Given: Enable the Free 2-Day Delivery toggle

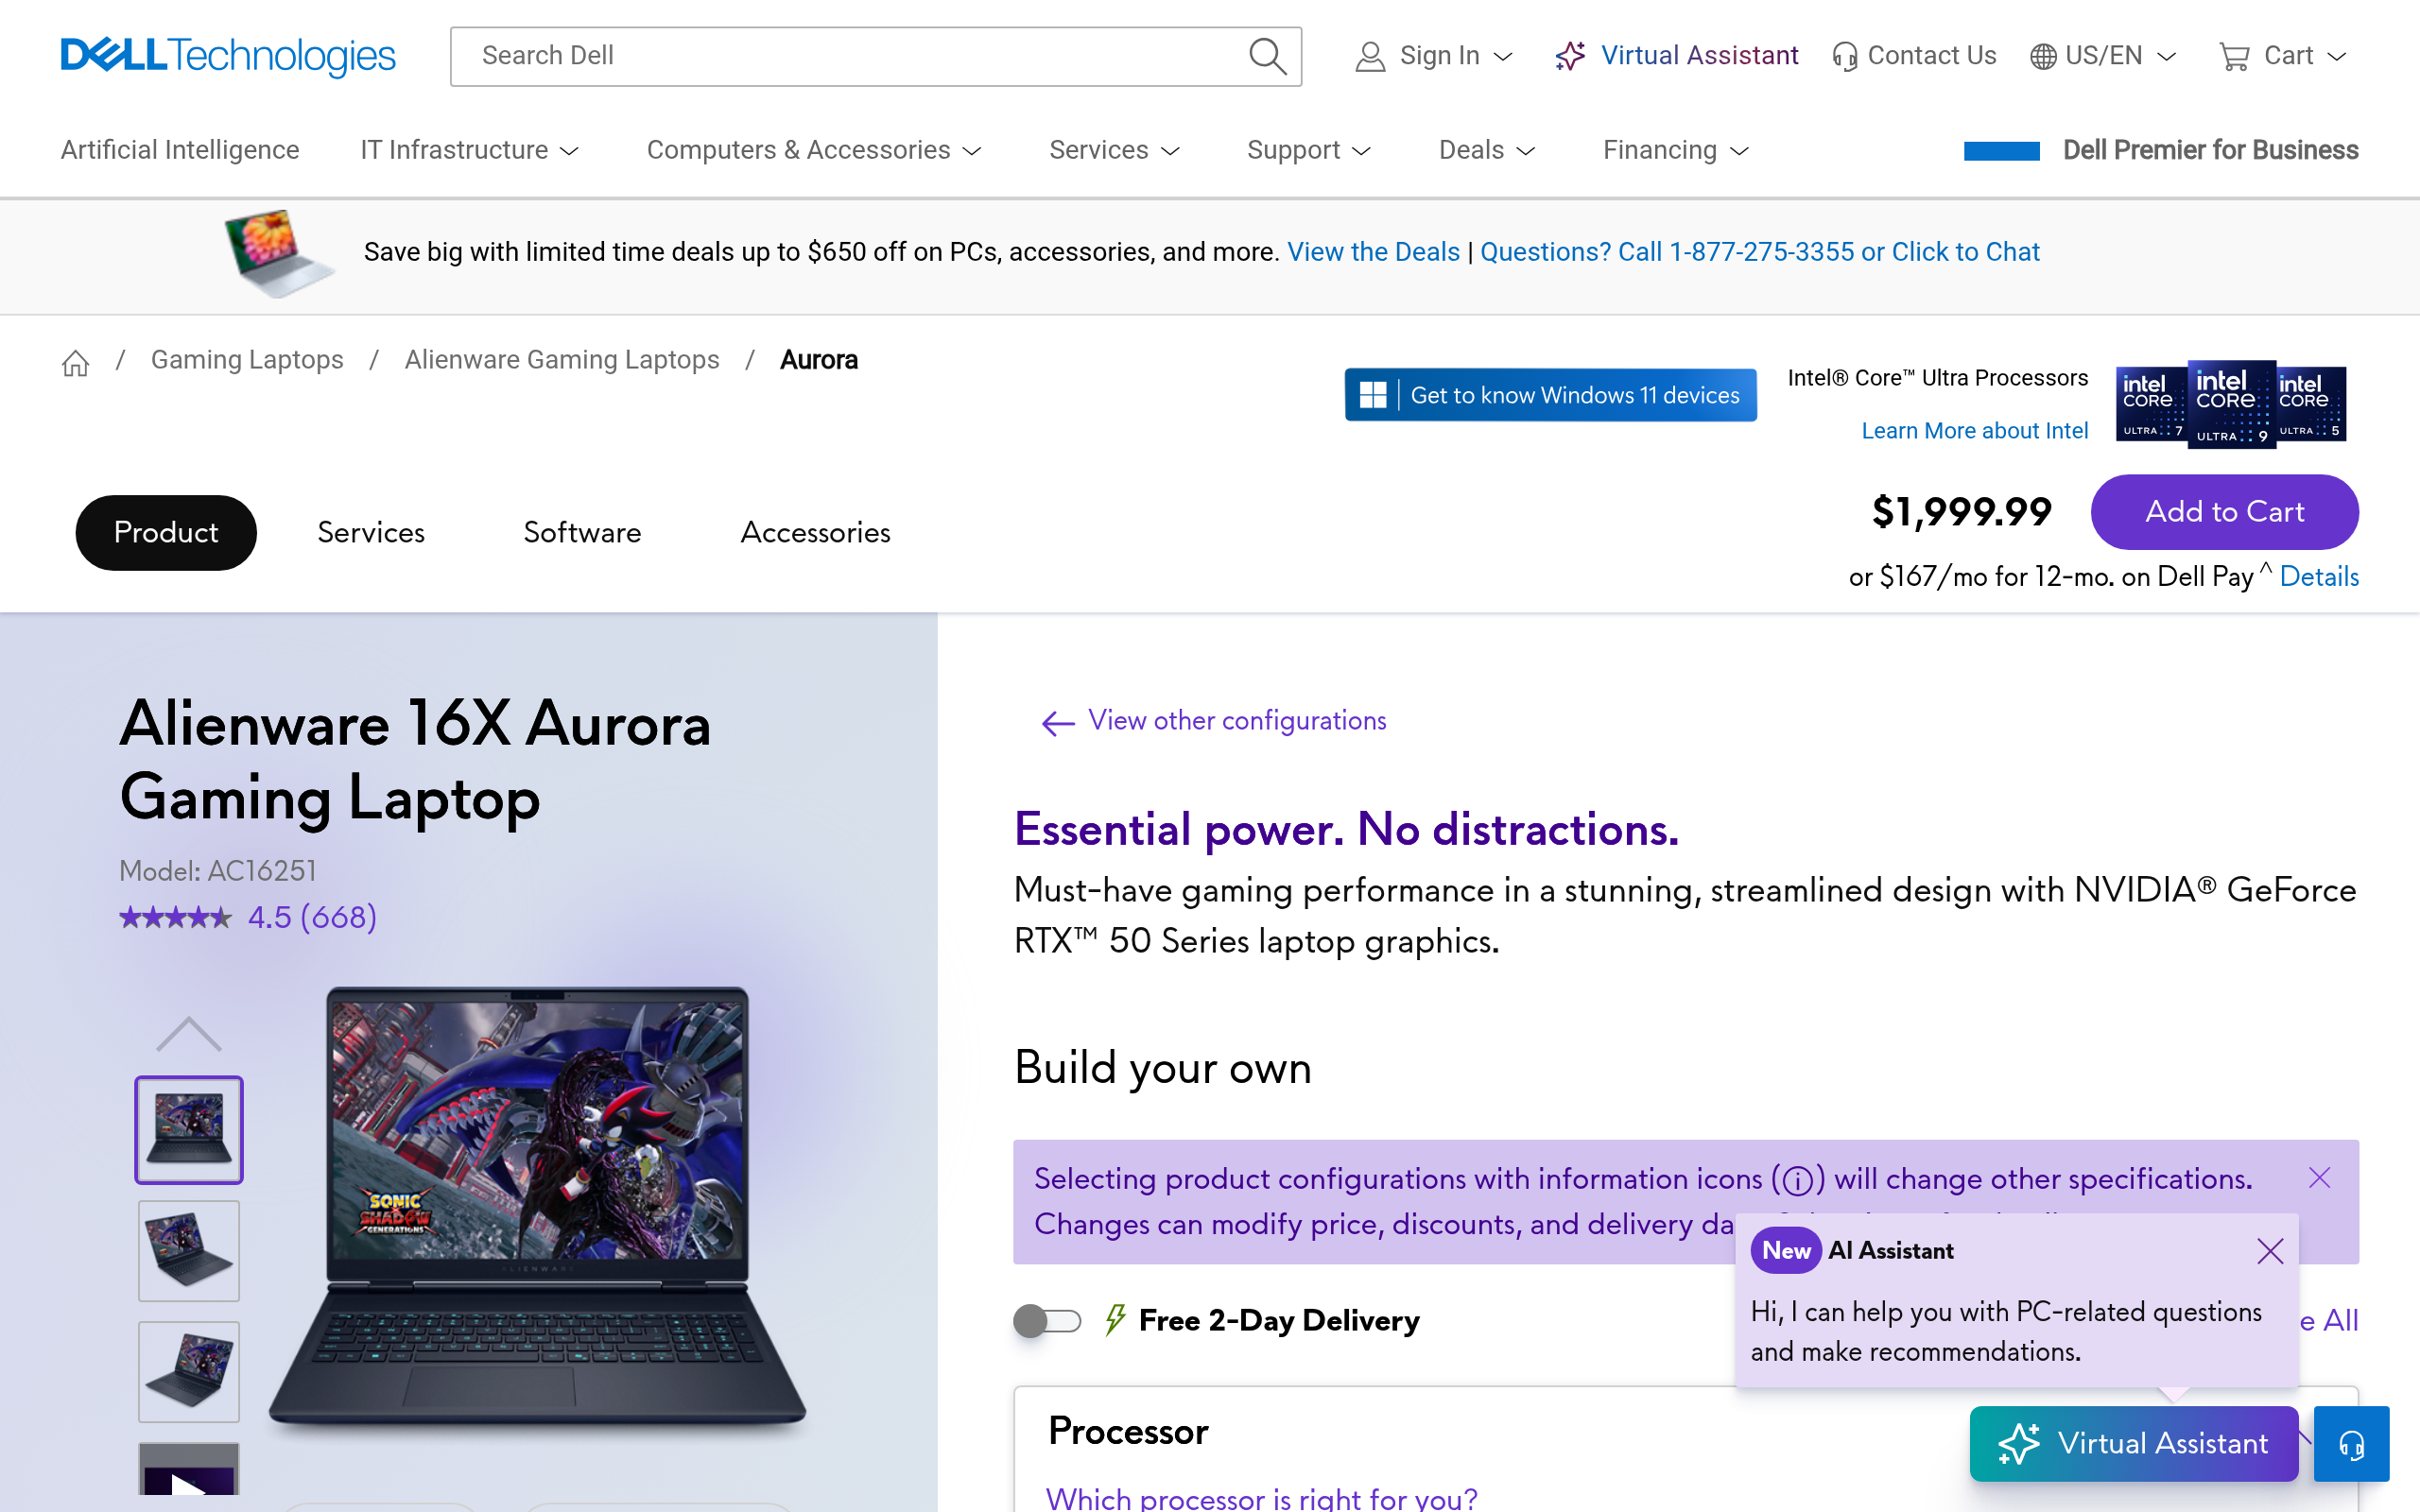Looking at the screenshot, I should click(x=1047, y=1321).
